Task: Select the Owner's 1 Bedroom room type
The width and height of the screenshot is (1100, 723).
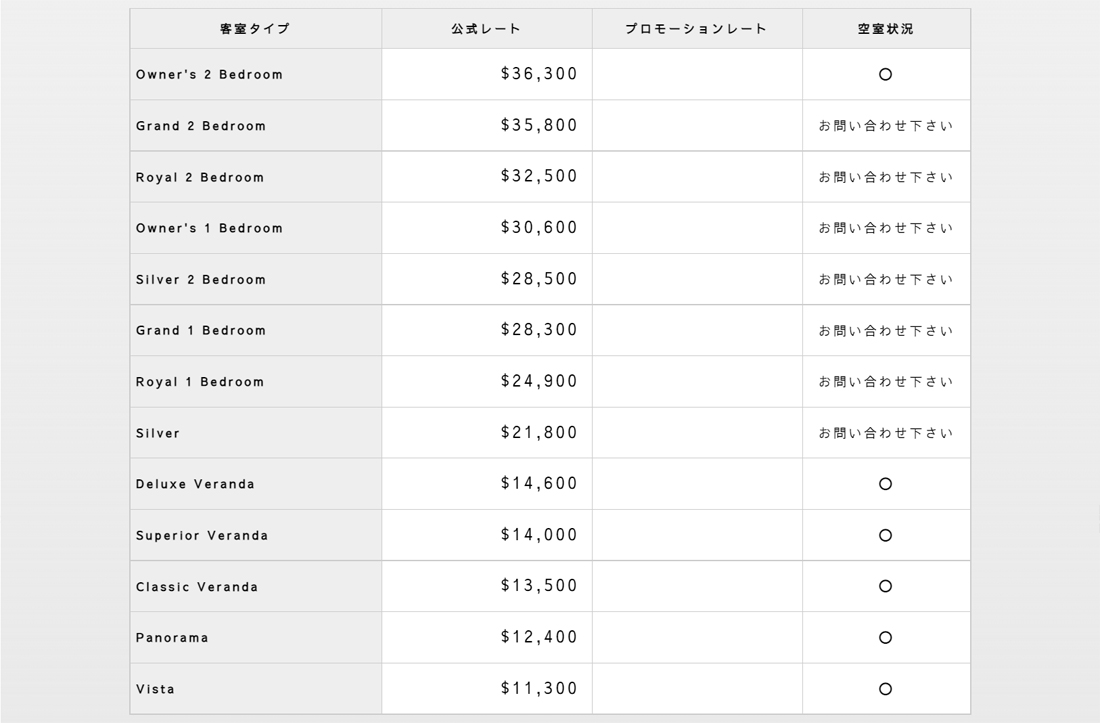Action: tap(209, 228)
